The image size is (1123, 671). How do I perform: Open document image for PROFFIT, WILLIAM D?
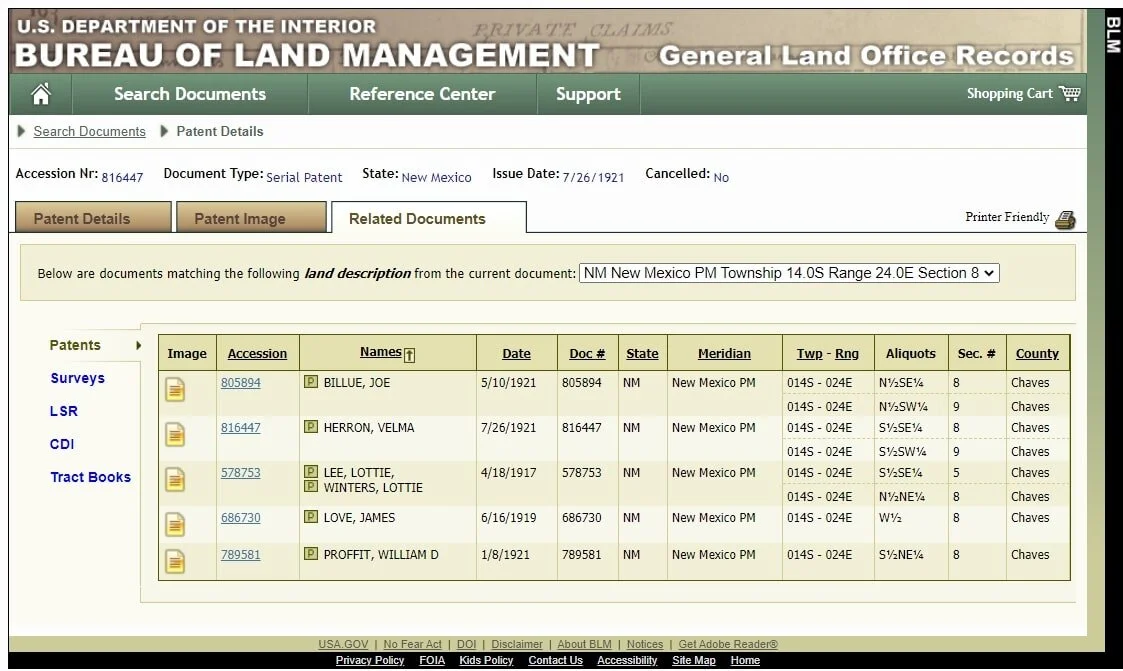point(175,561)
